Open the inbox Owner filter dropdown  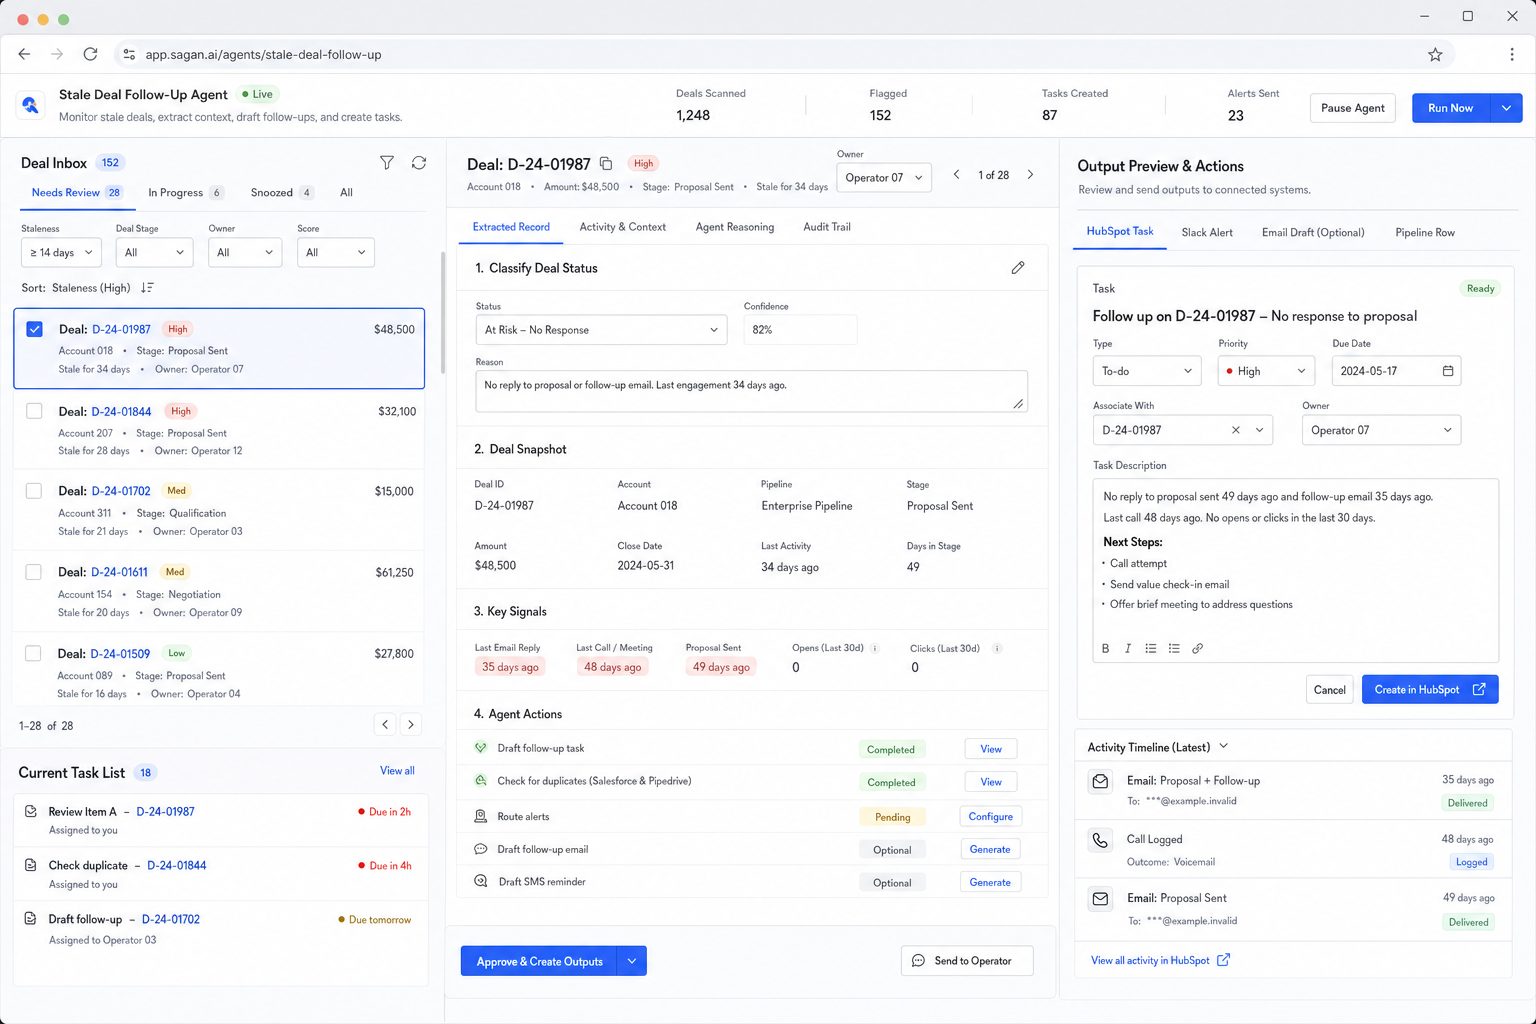click(245, 253)
